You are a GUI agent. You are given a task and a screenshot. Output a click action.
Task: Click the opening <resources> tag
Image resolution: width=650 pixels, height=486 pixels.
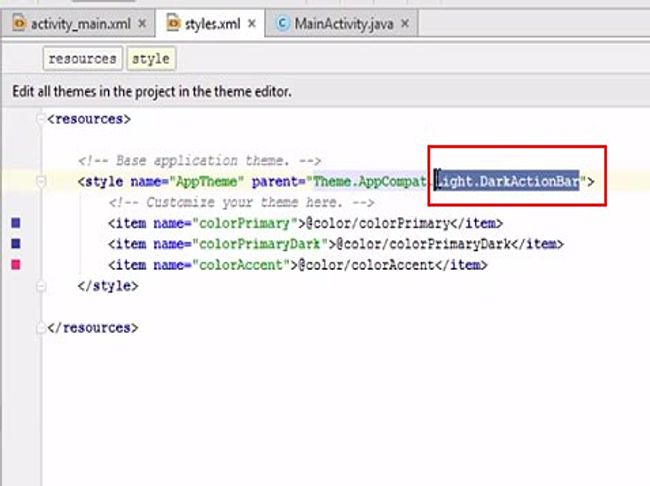click(x=89, y=119)
